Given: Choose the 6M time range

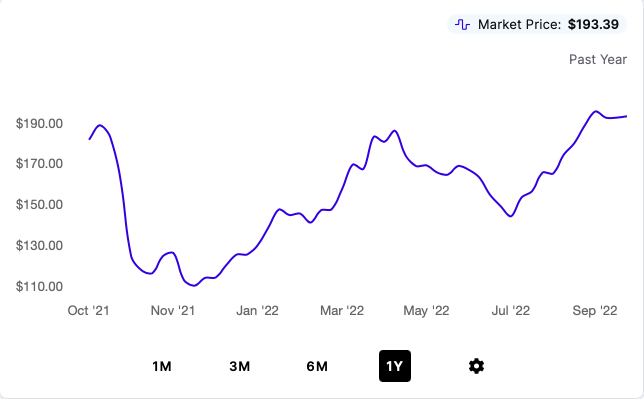Looking at the screenshot, I should (x=317, y=366).
